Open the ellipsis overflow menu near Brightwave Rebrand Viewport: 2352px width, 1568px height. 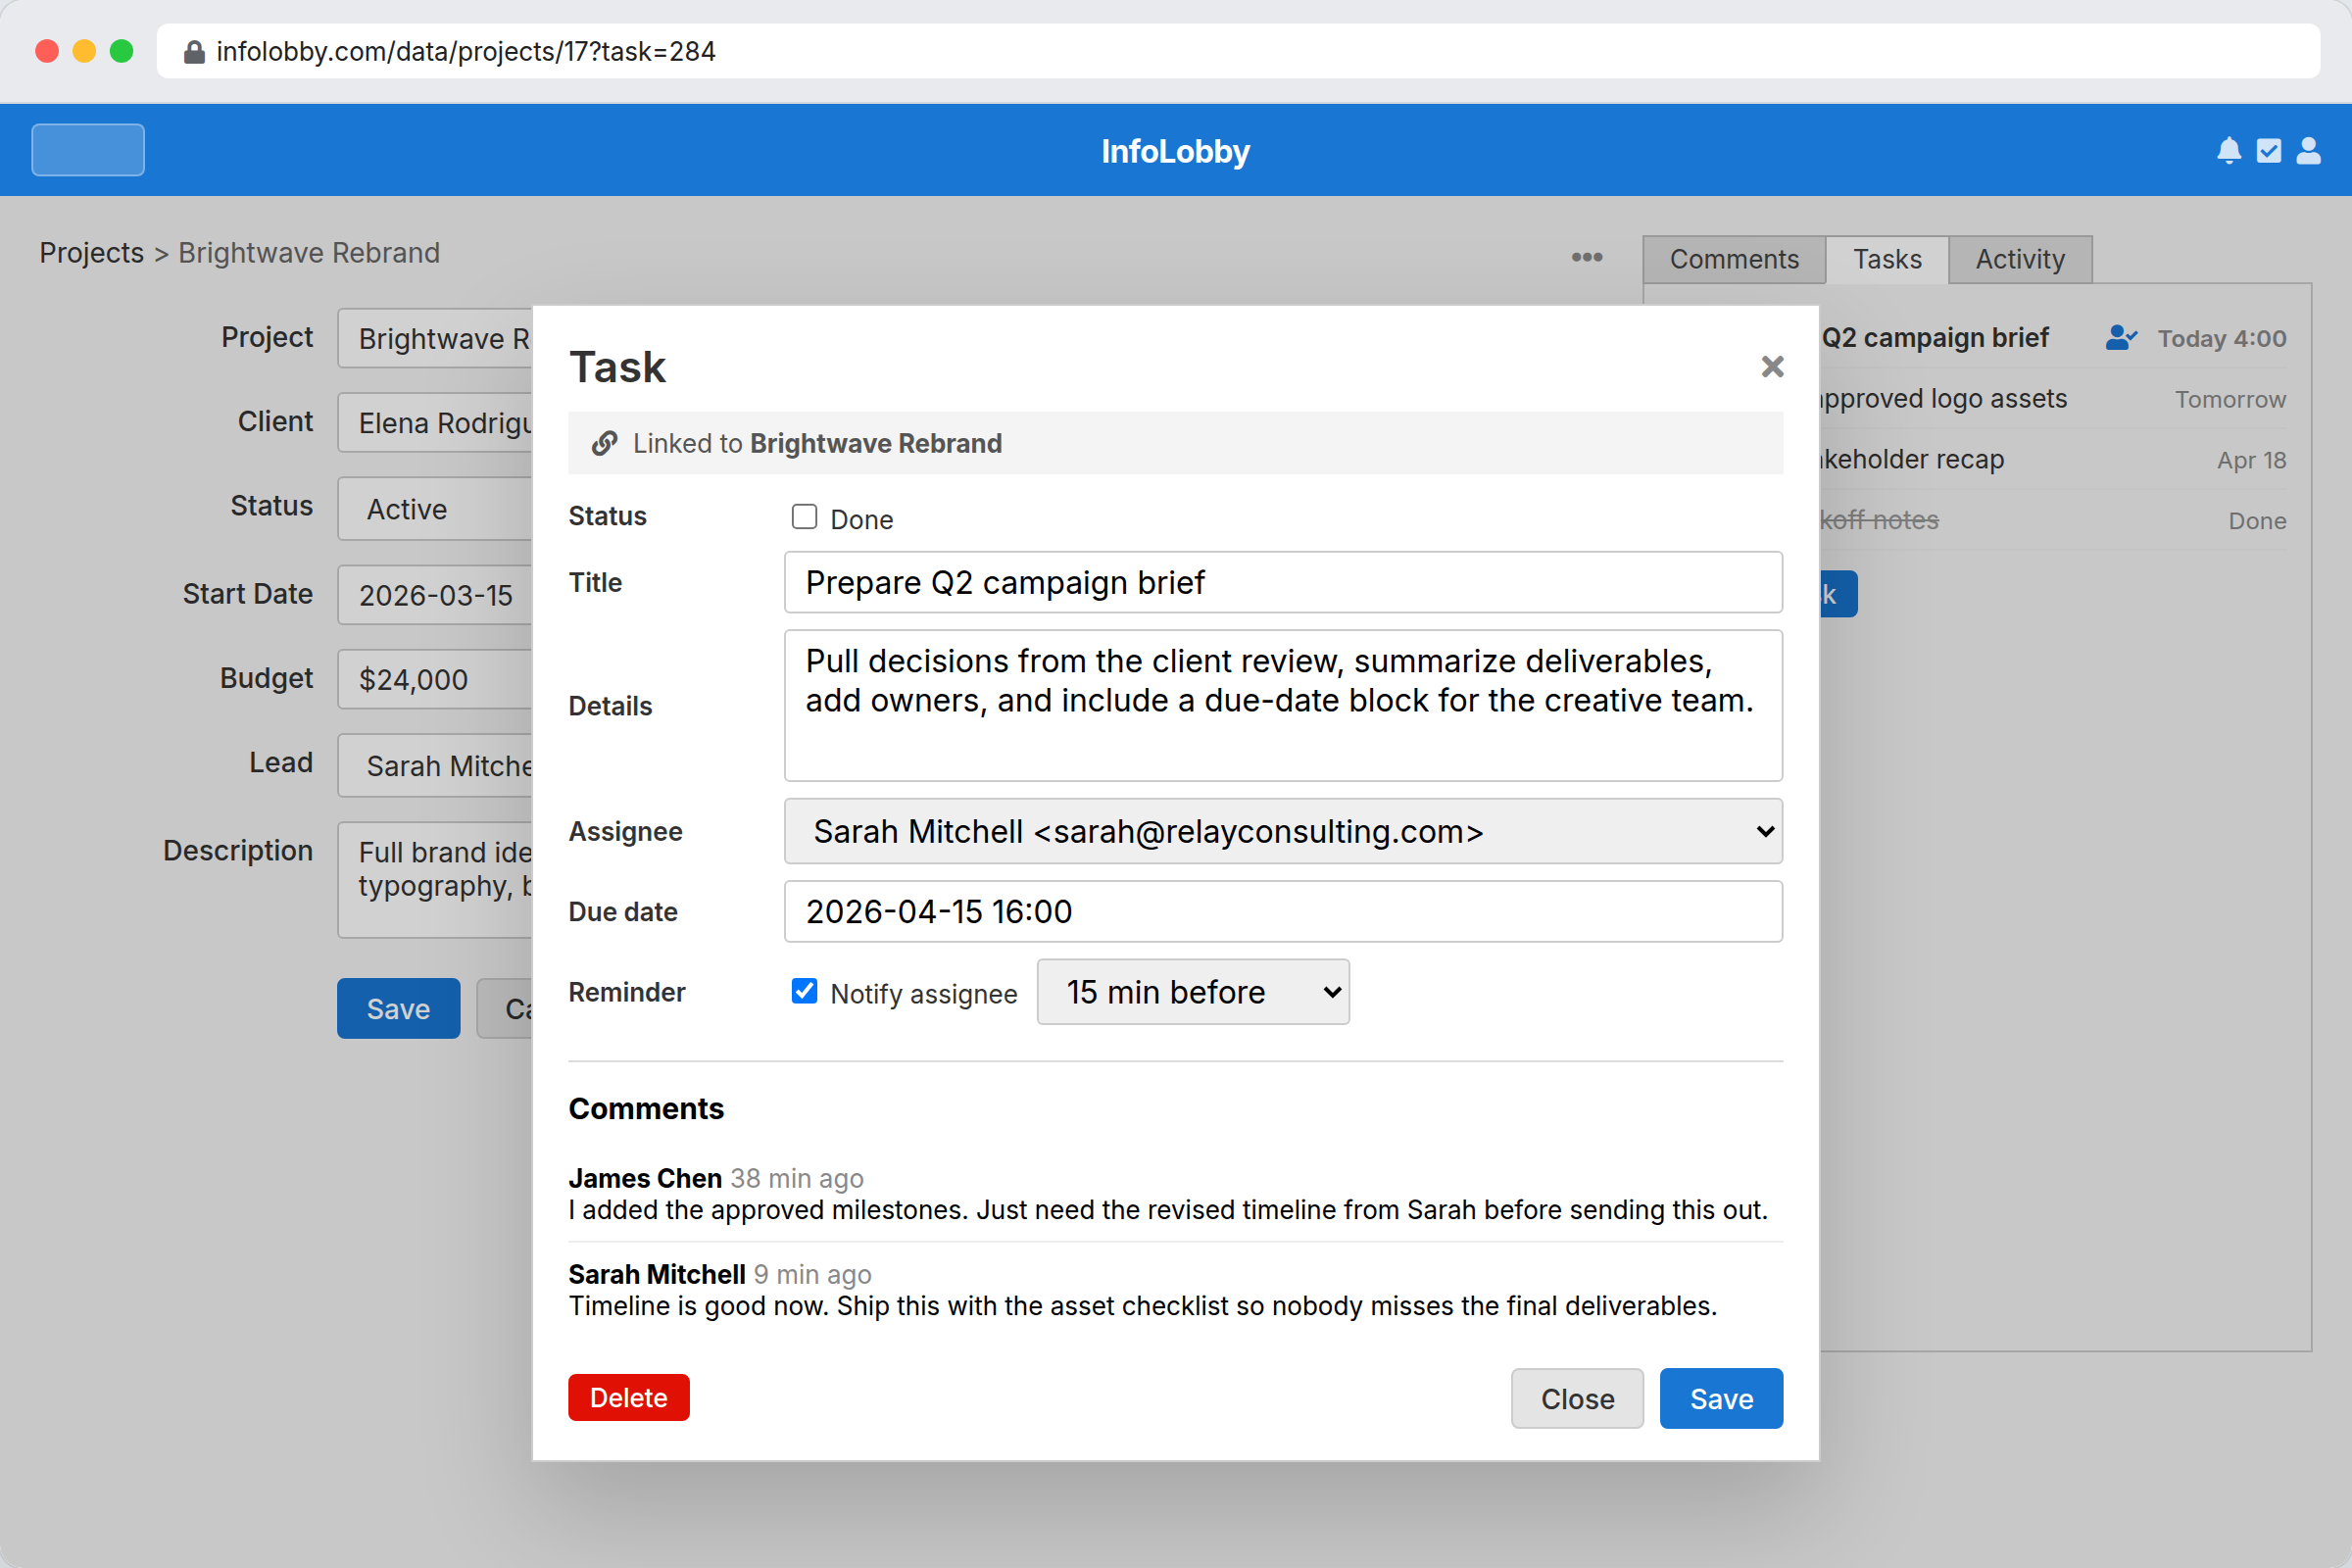1587,257
